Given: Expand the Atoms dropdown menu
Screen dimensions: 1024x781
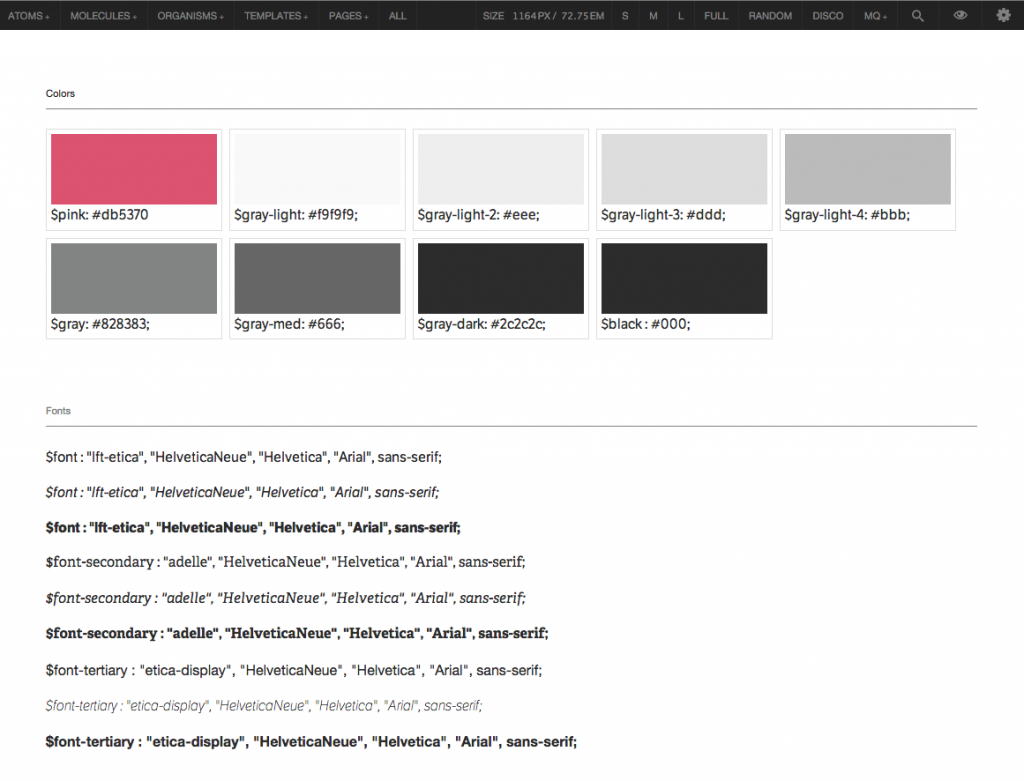Looking at the screenshot, I should (x=29, y=16).
